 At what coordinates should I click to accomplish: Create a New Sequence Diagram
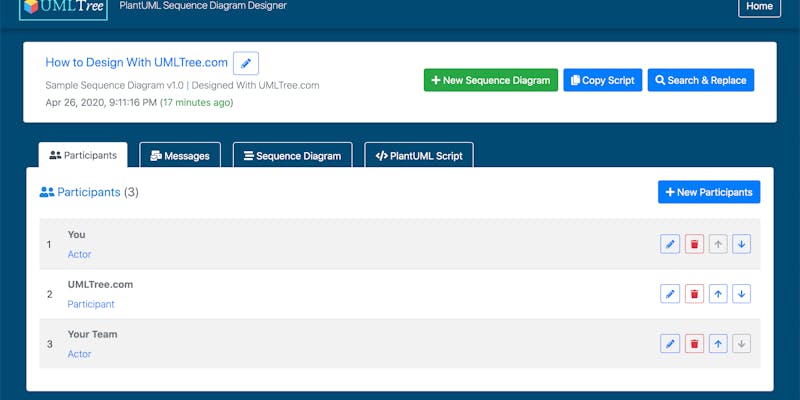(x=491, y=80)
